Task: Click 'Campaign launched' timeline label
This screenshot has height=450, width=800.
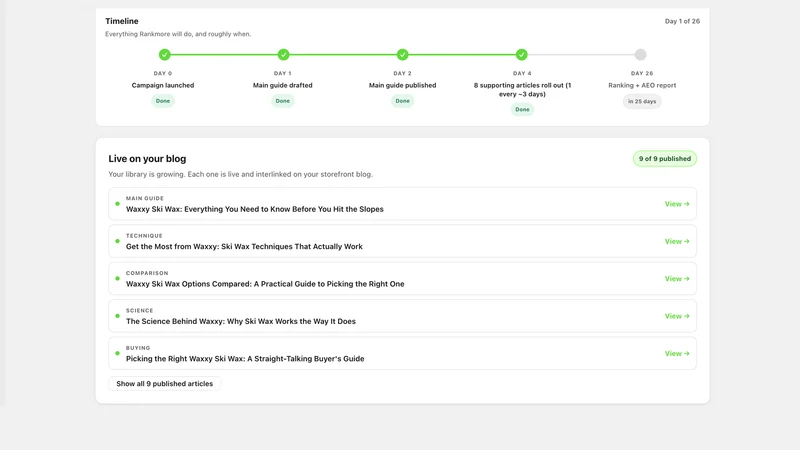Action: tap(163, 85)
